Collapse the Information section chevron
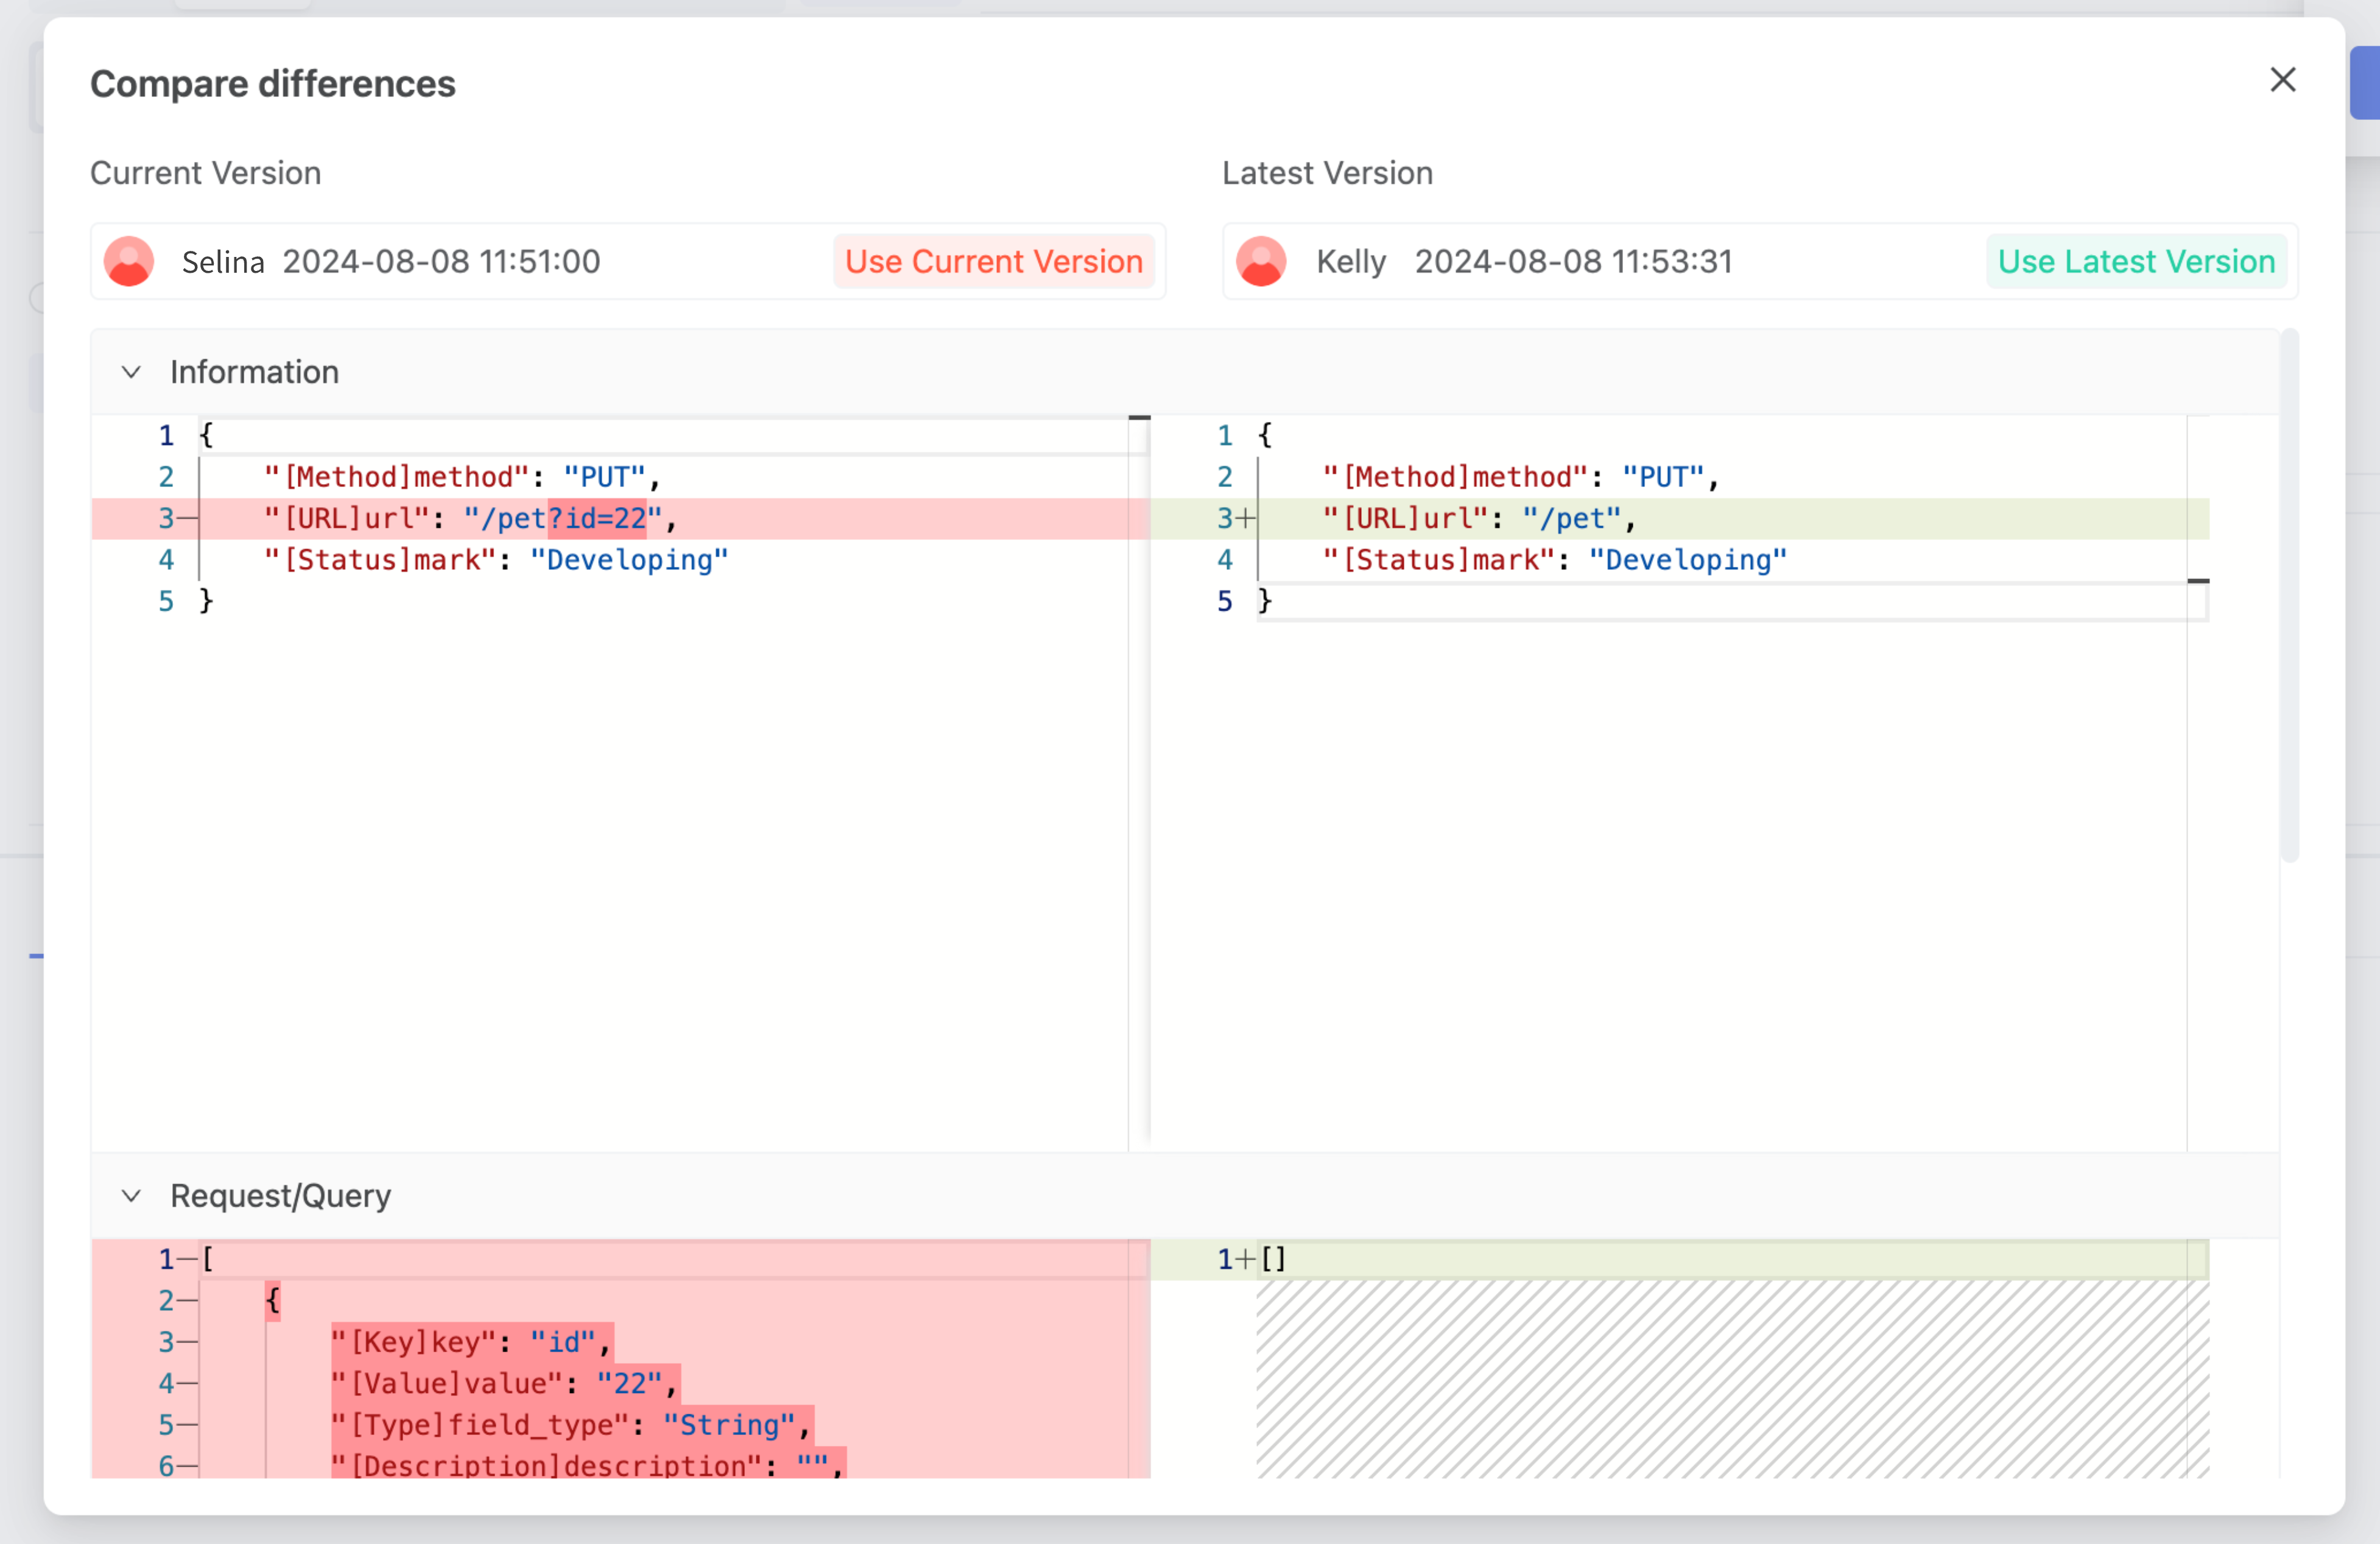This screenshot has height=1544, width=2380. tap(131, 372)
